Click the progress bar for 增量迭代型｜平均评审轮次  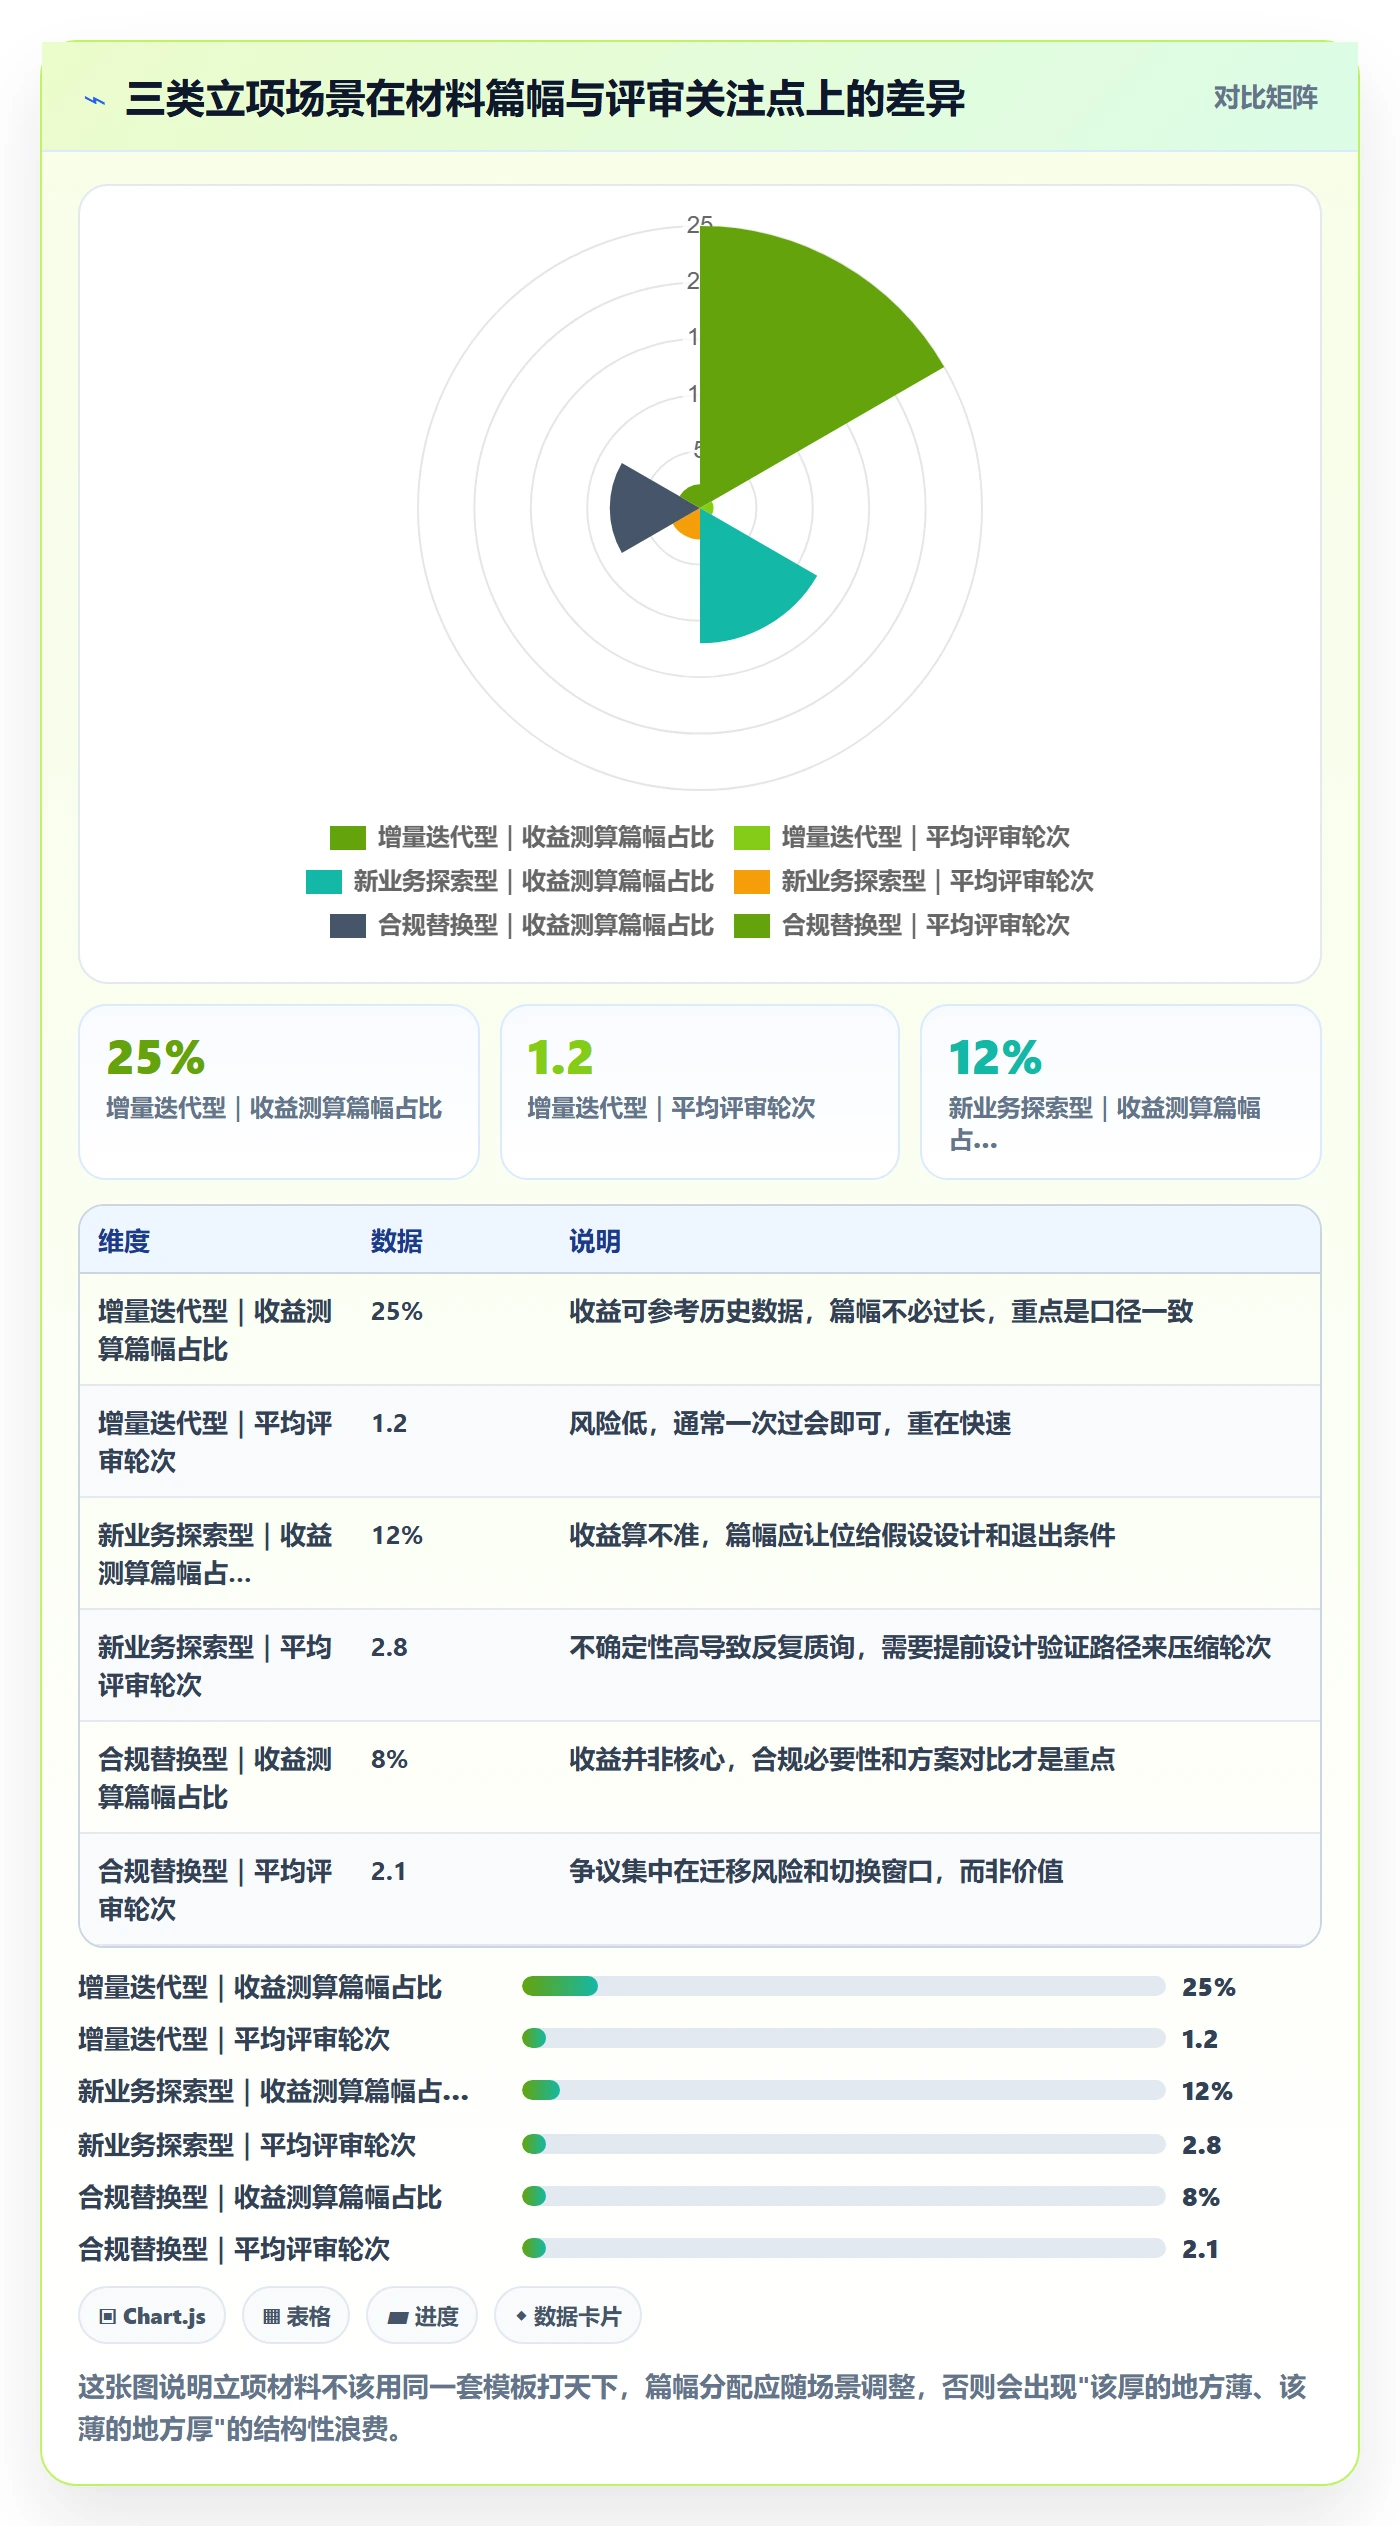pos(843,2038)
